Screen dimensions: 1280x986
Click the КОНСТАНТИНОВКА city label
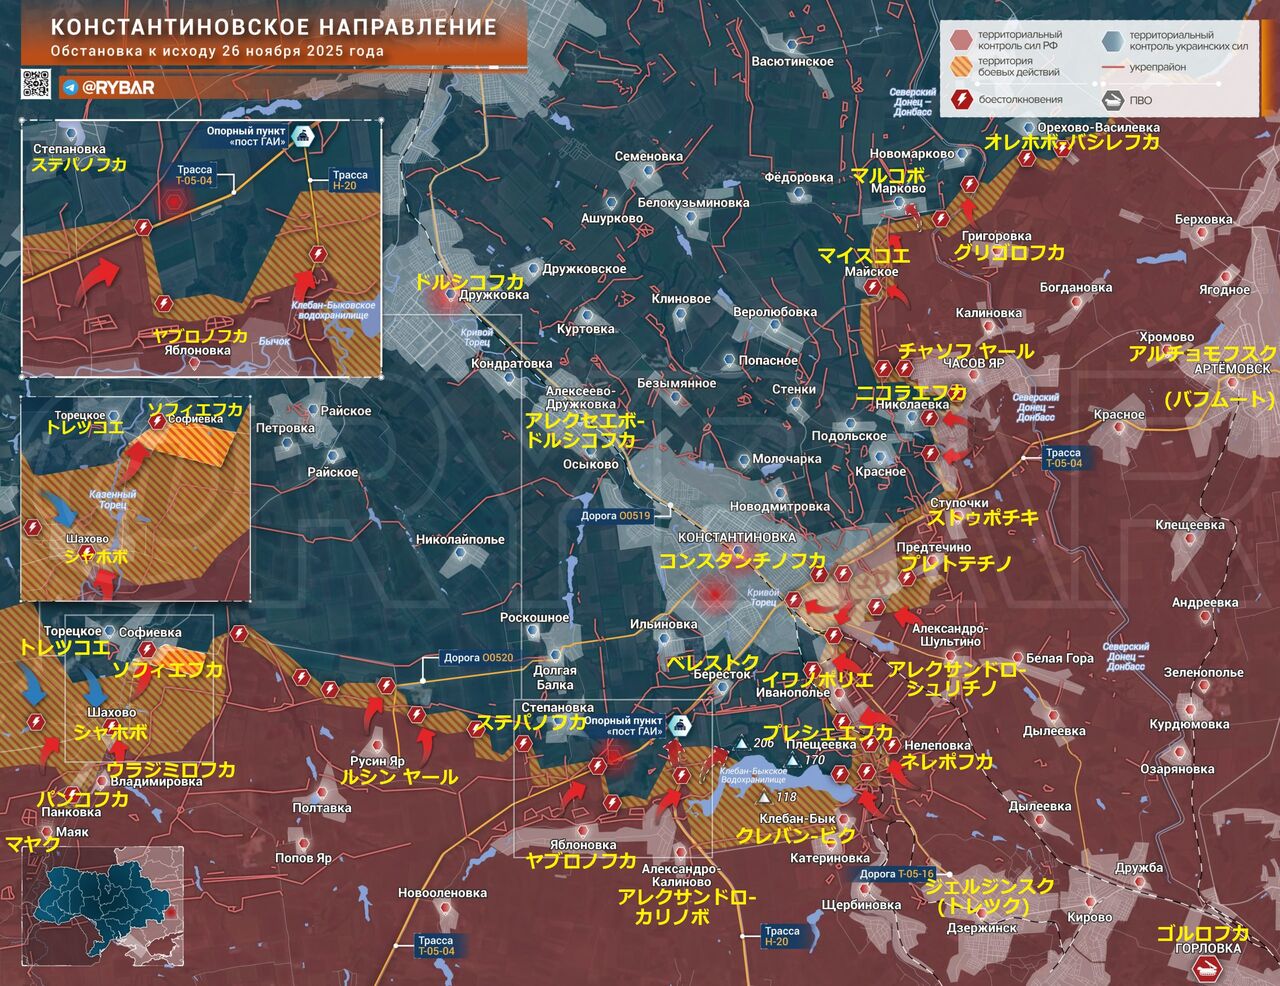tap(737, 538)
